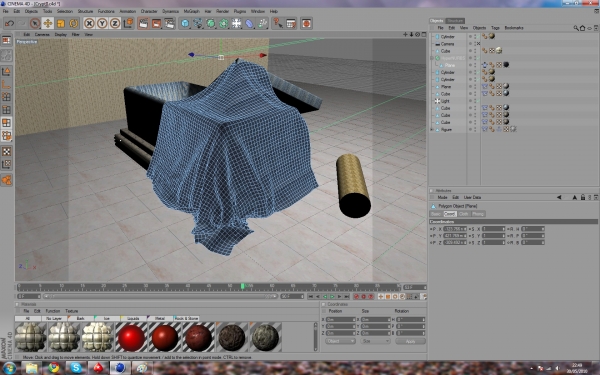Open the spline objects tool
Screen dimensions: 600x375
click(x=198, y=24)
